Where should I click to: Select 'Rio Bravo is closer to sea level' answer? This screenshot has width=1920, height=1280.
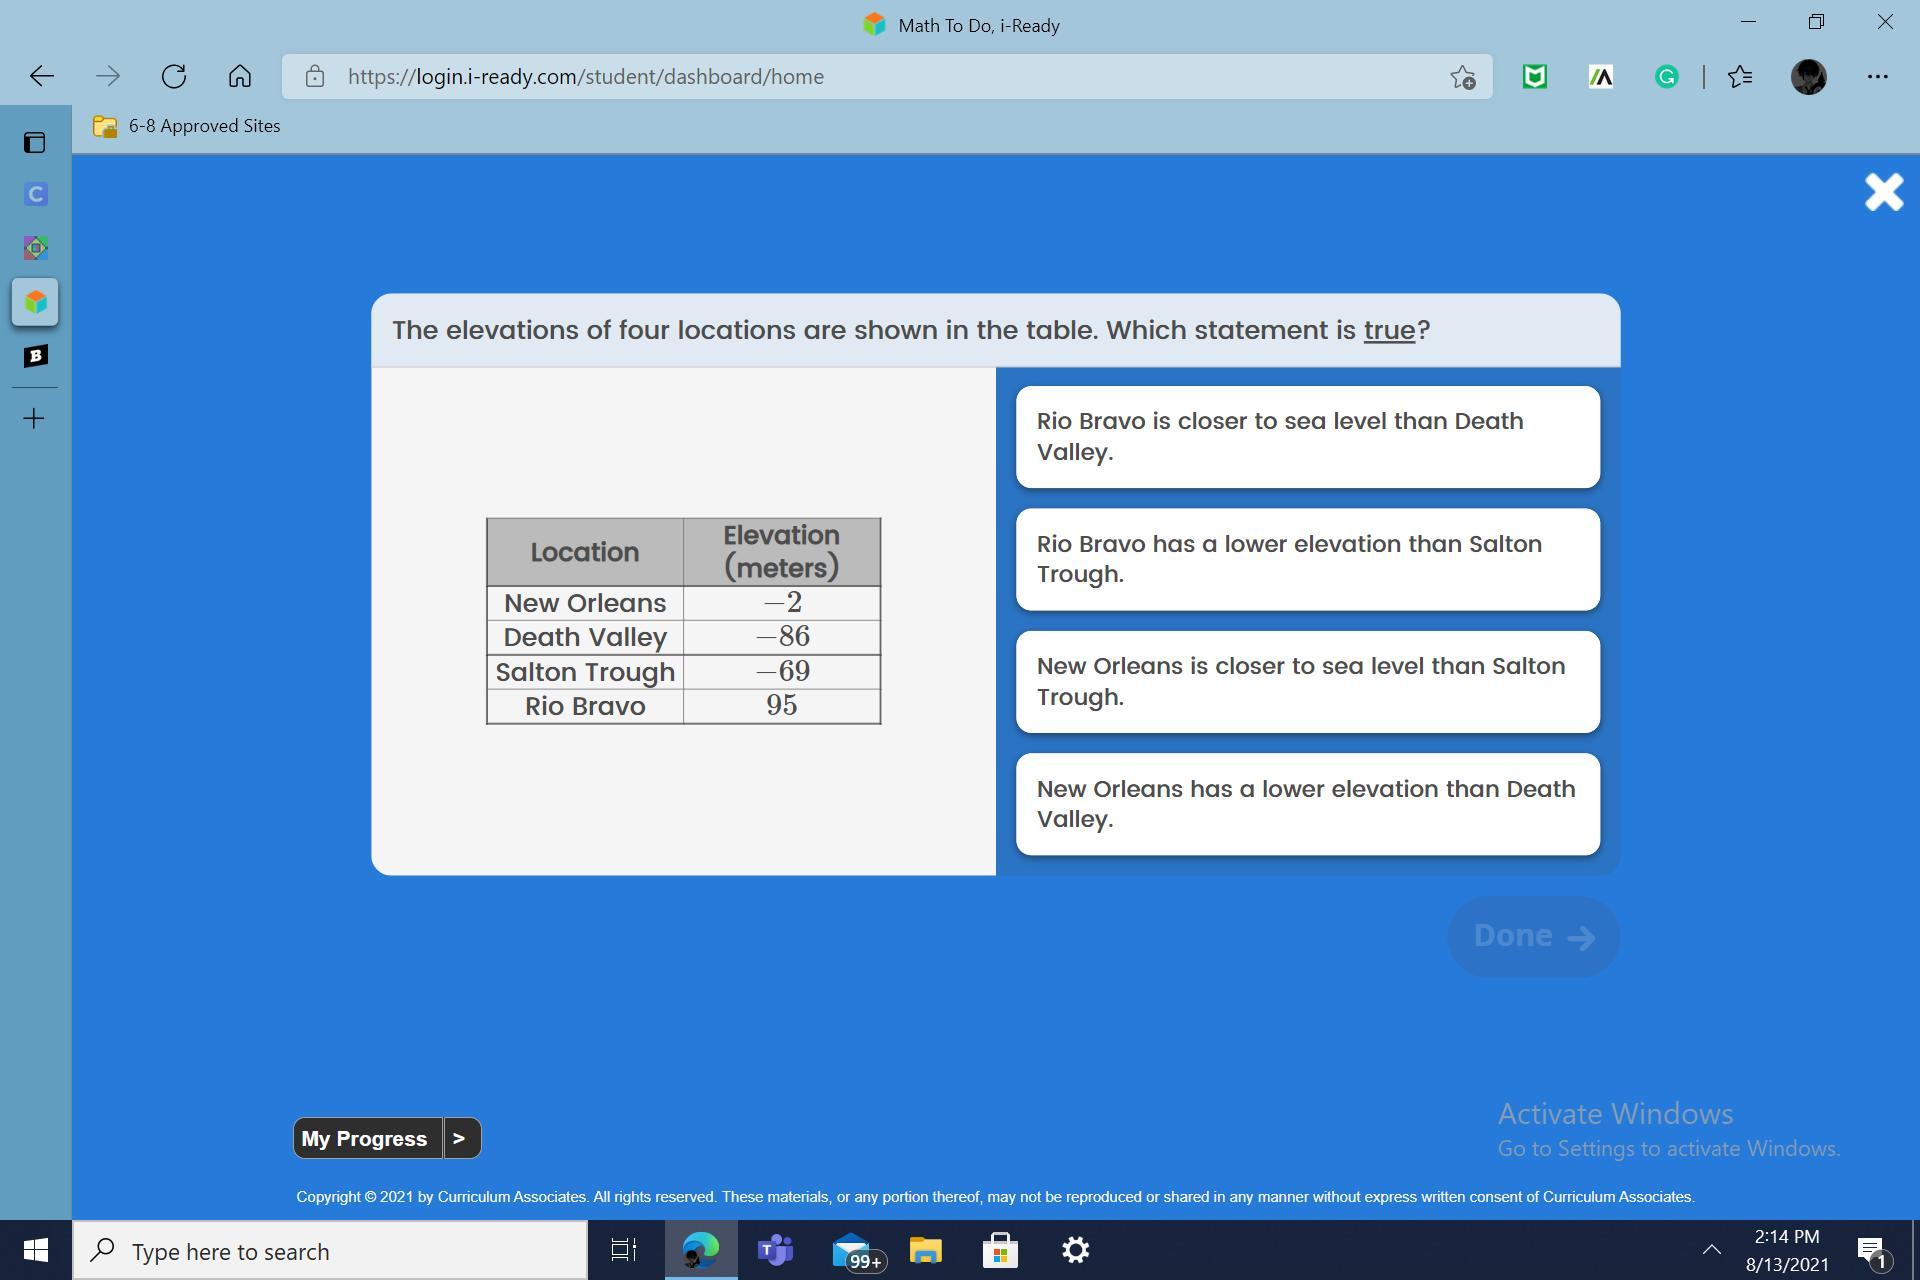[1307, 437]
